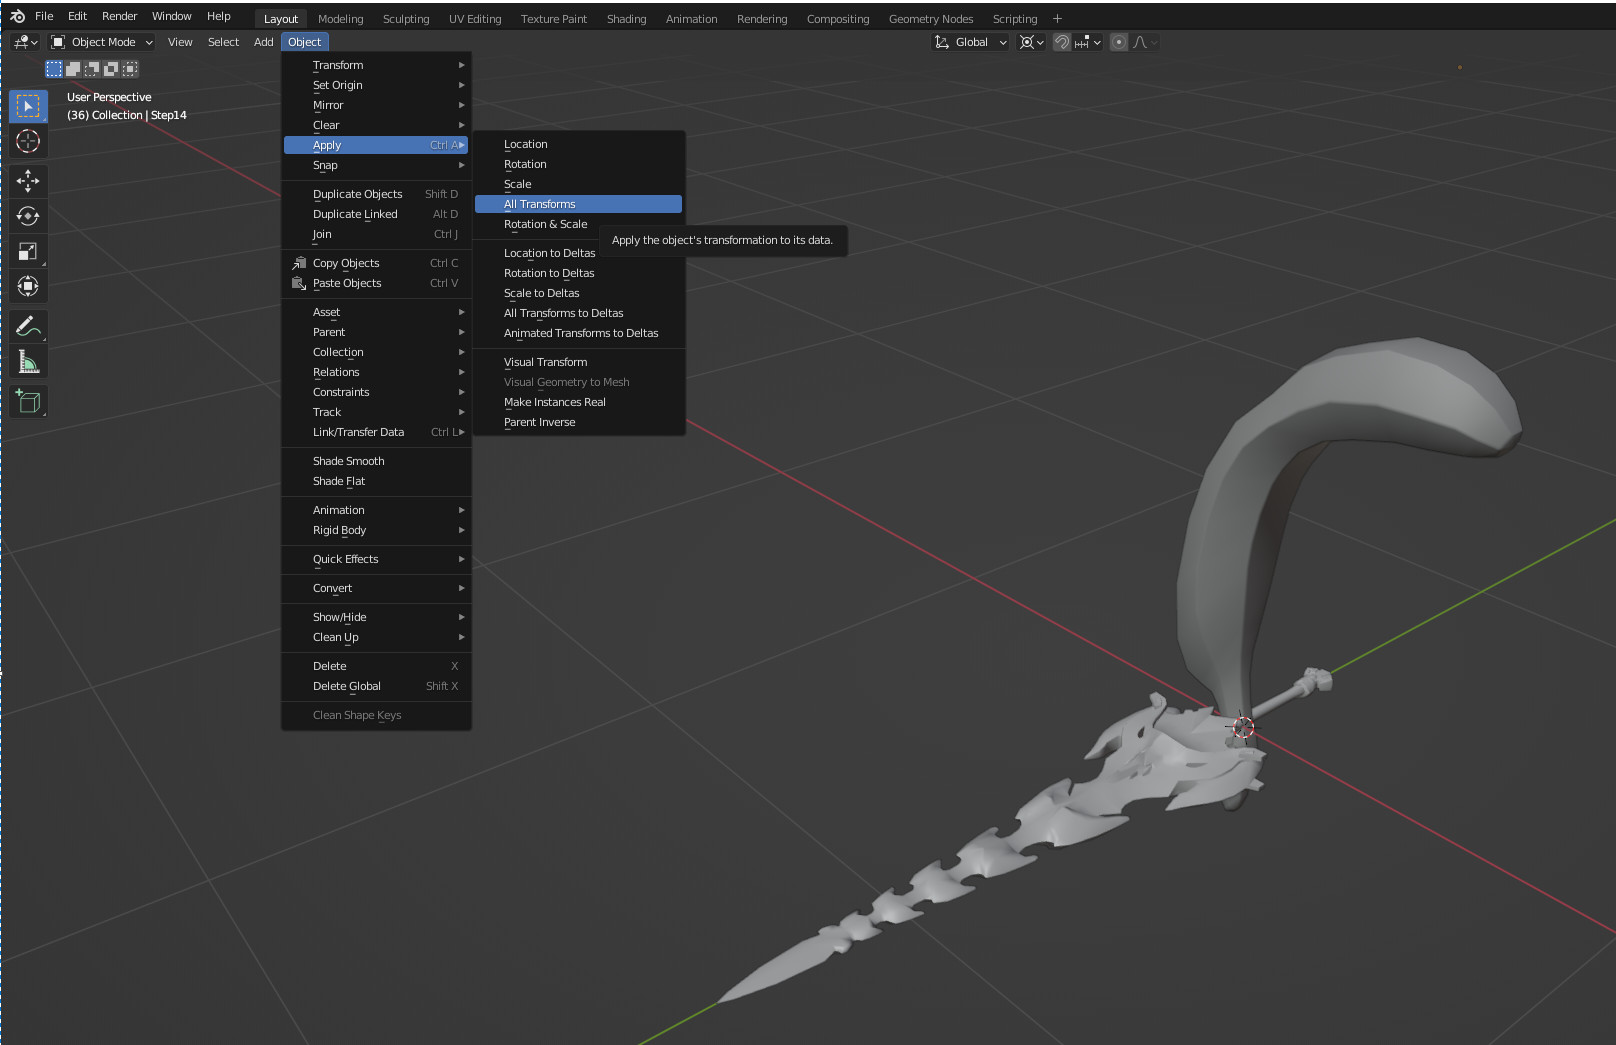Viewport: 1616px width, 1045px height.
Task: Activate the Rotate tool
Action: click(x=28, y=216)
